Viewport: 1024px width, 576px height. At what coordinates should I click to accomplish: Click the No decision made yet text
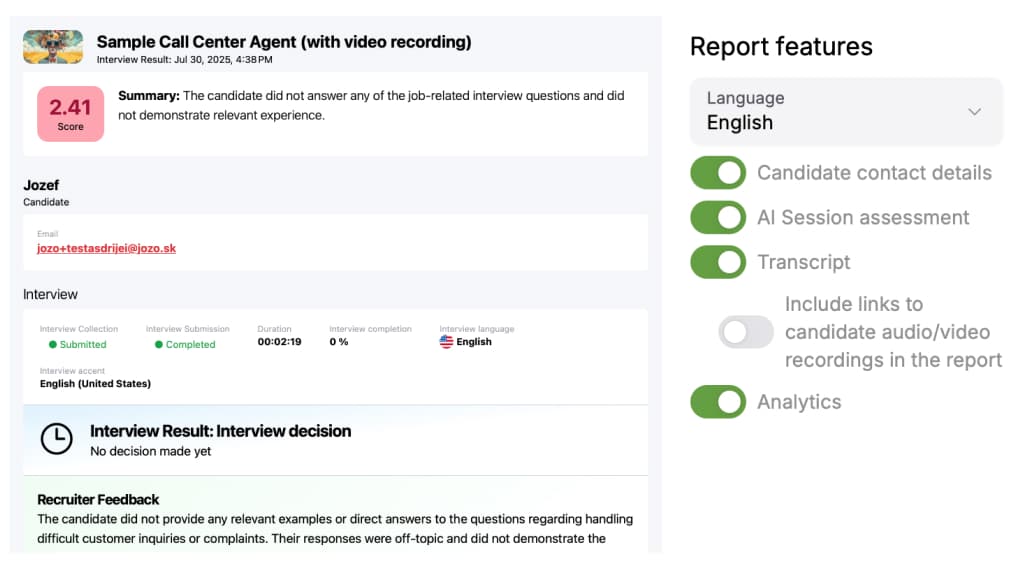(x=151, y=451)
